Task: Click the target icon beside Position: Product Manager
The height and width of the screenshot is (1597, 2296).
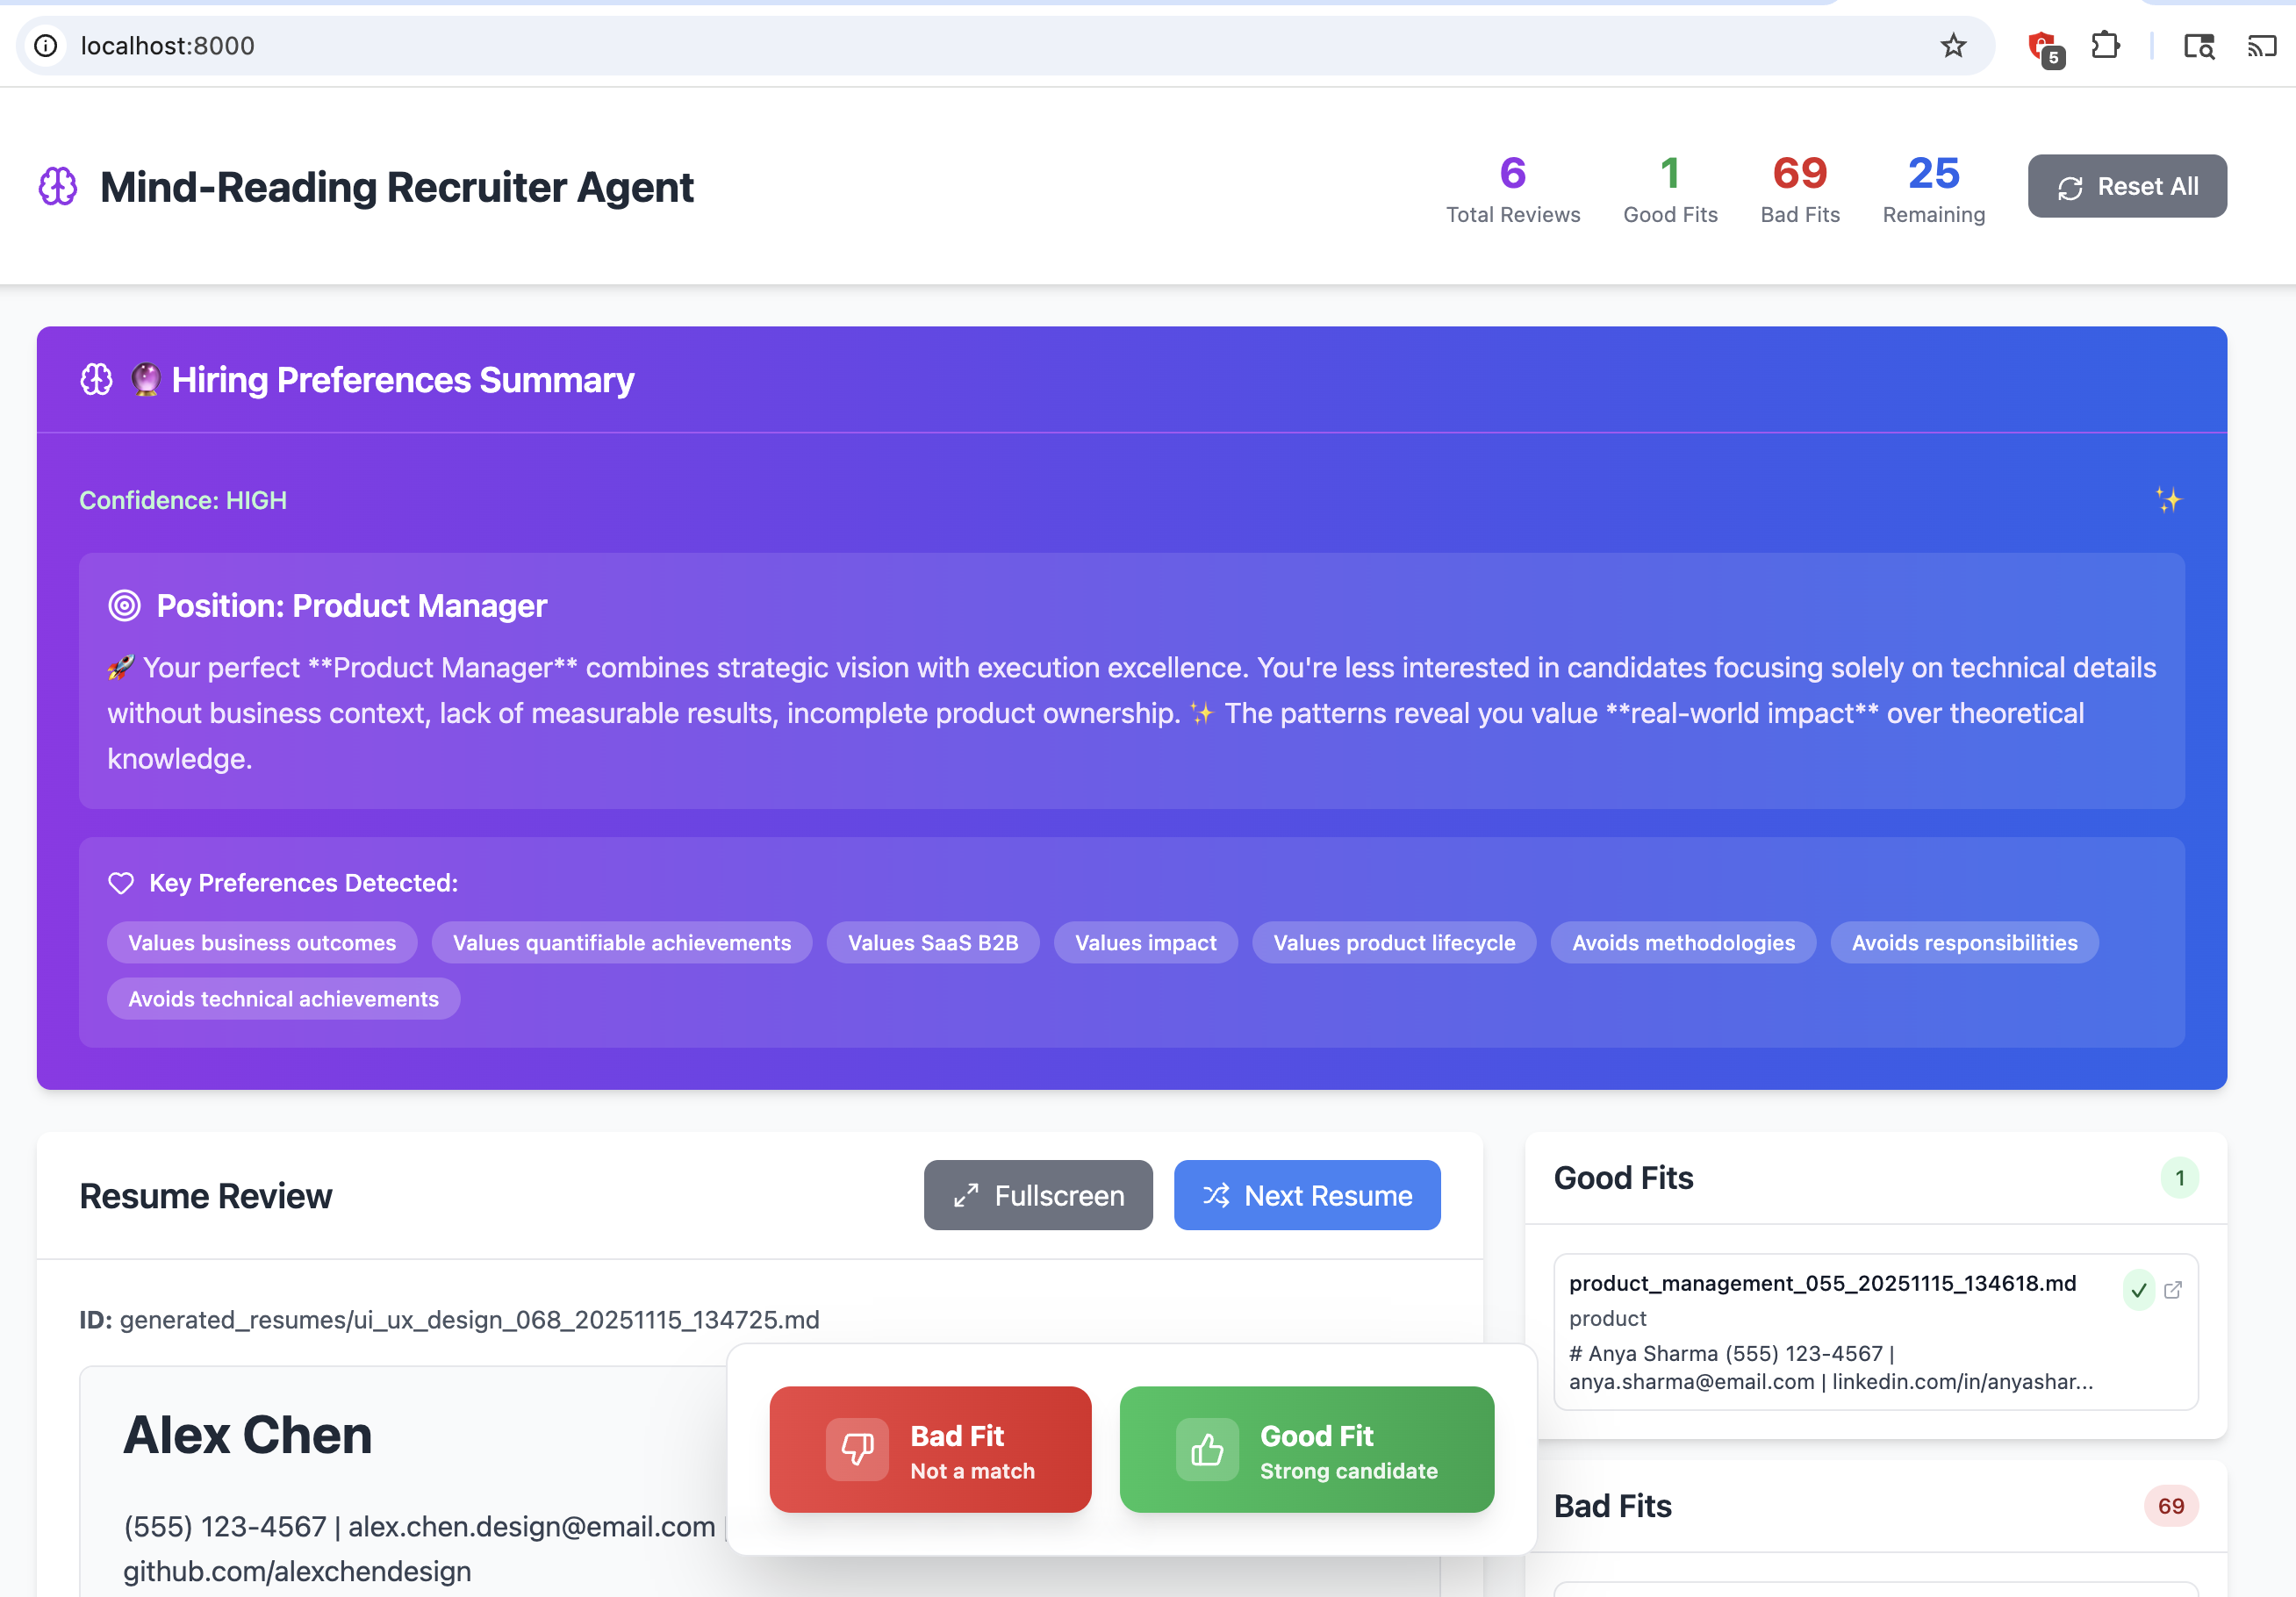Action: 124,606
